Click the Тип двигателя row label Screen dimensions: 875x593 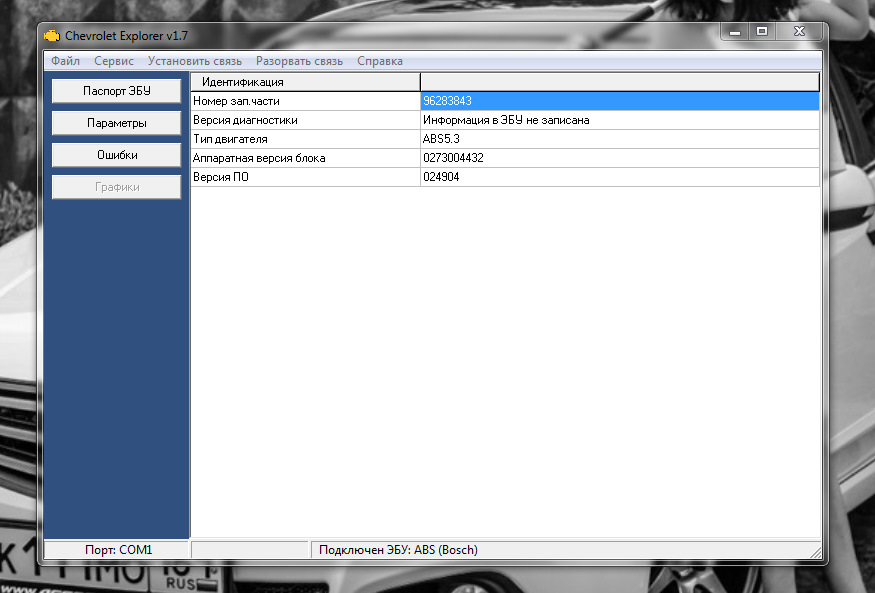click(x=305, y=139)
